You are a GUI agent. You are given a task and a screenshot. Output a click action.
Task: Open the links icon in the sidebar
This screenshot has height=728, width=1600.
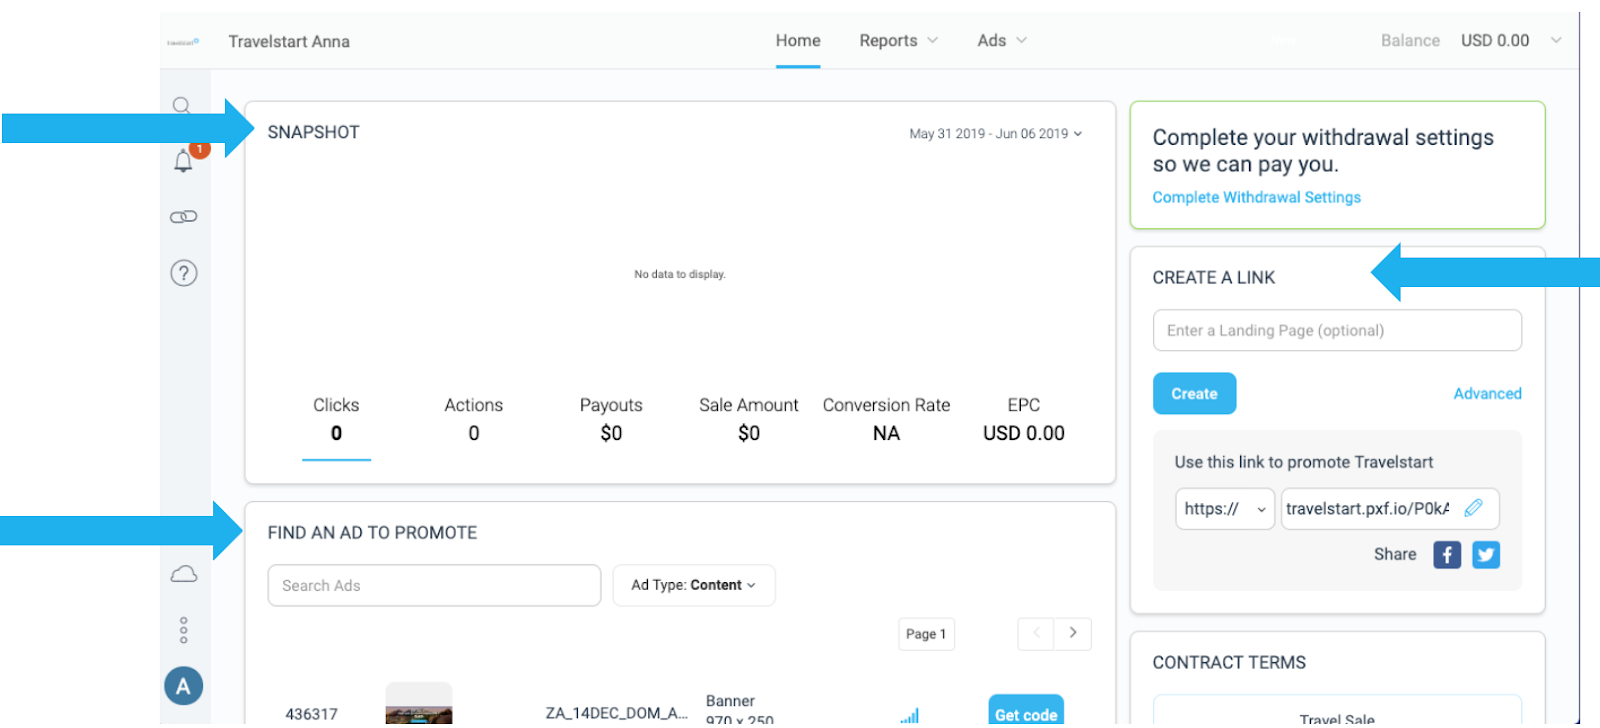click(x=184, y=217)
